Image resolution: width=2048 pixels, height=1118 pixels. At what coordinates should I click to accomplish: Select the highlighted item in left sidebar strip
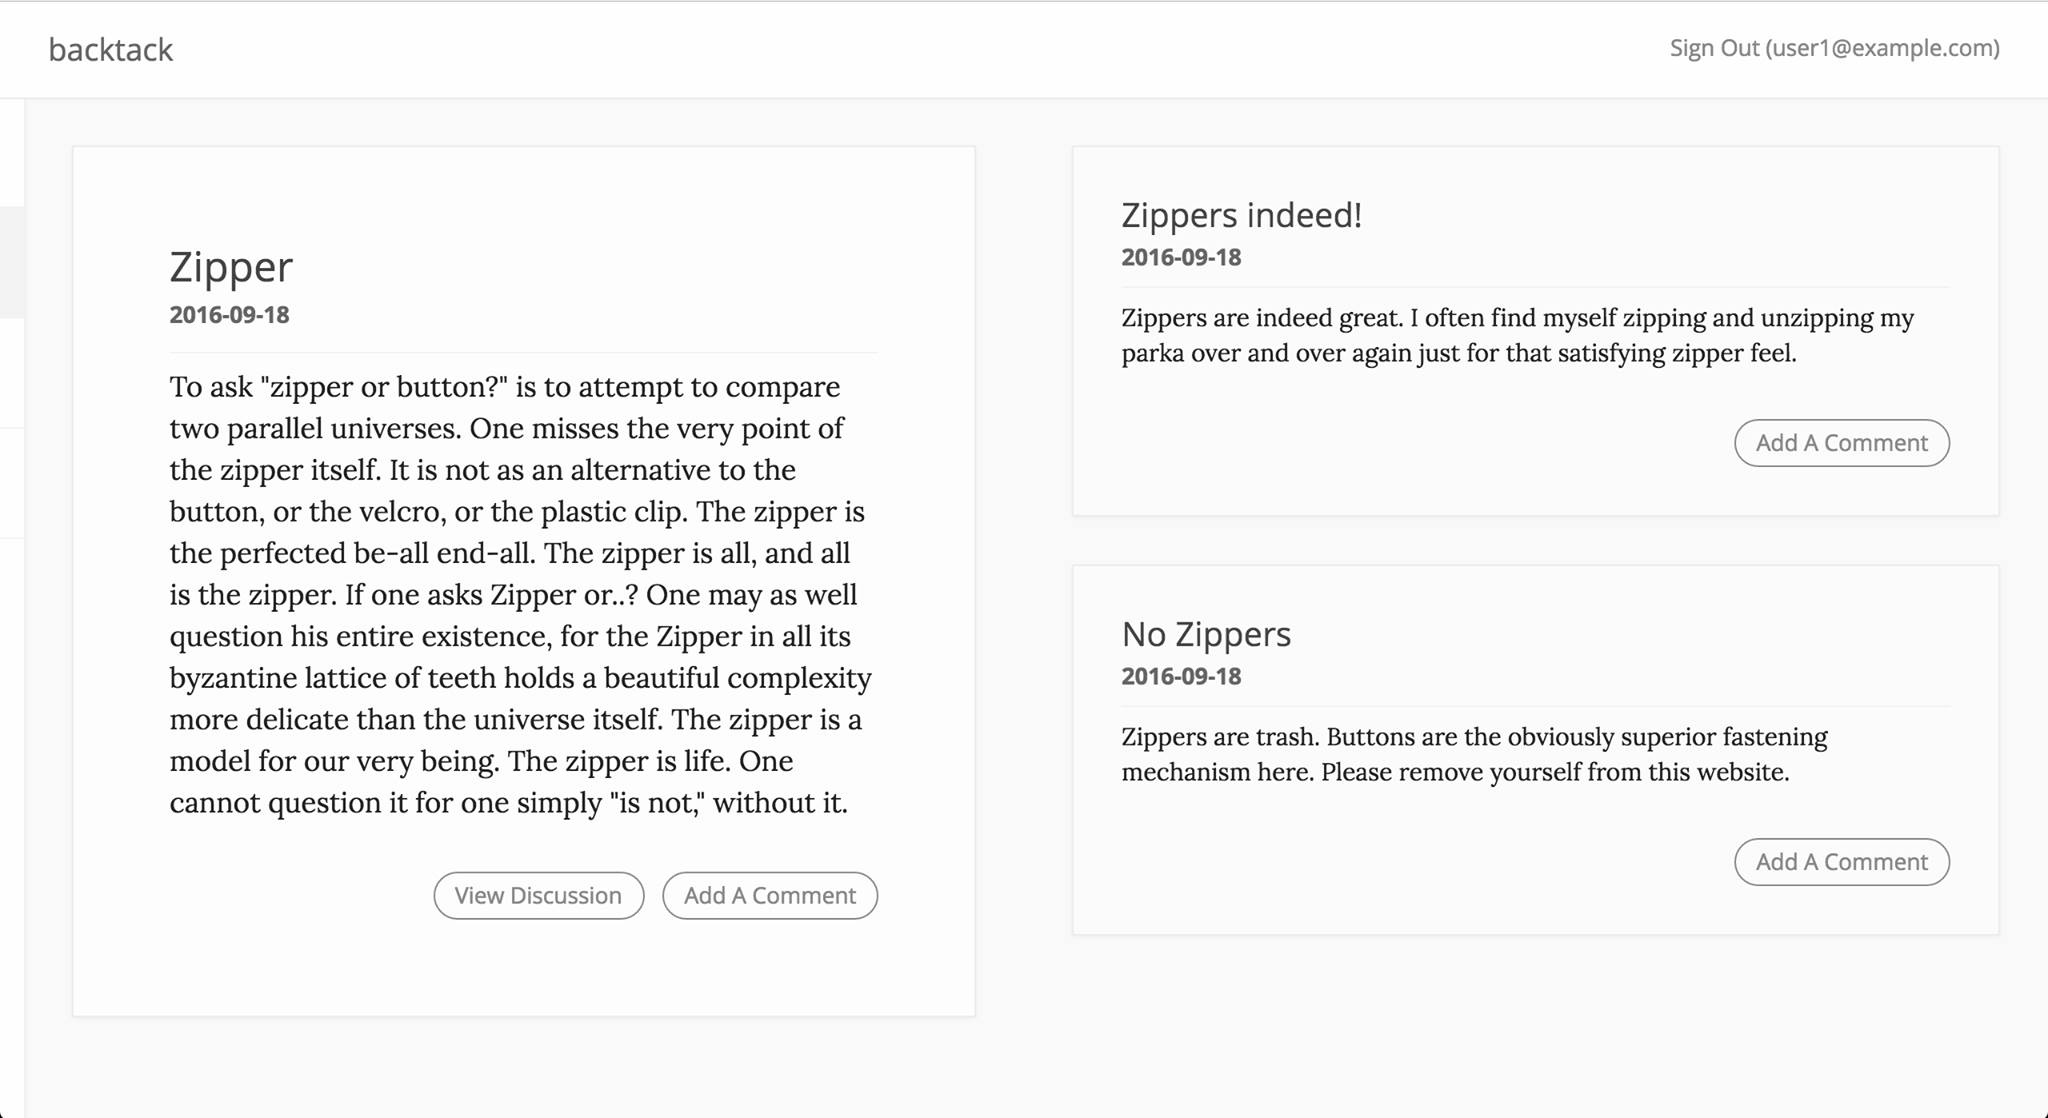coord(12,262)
